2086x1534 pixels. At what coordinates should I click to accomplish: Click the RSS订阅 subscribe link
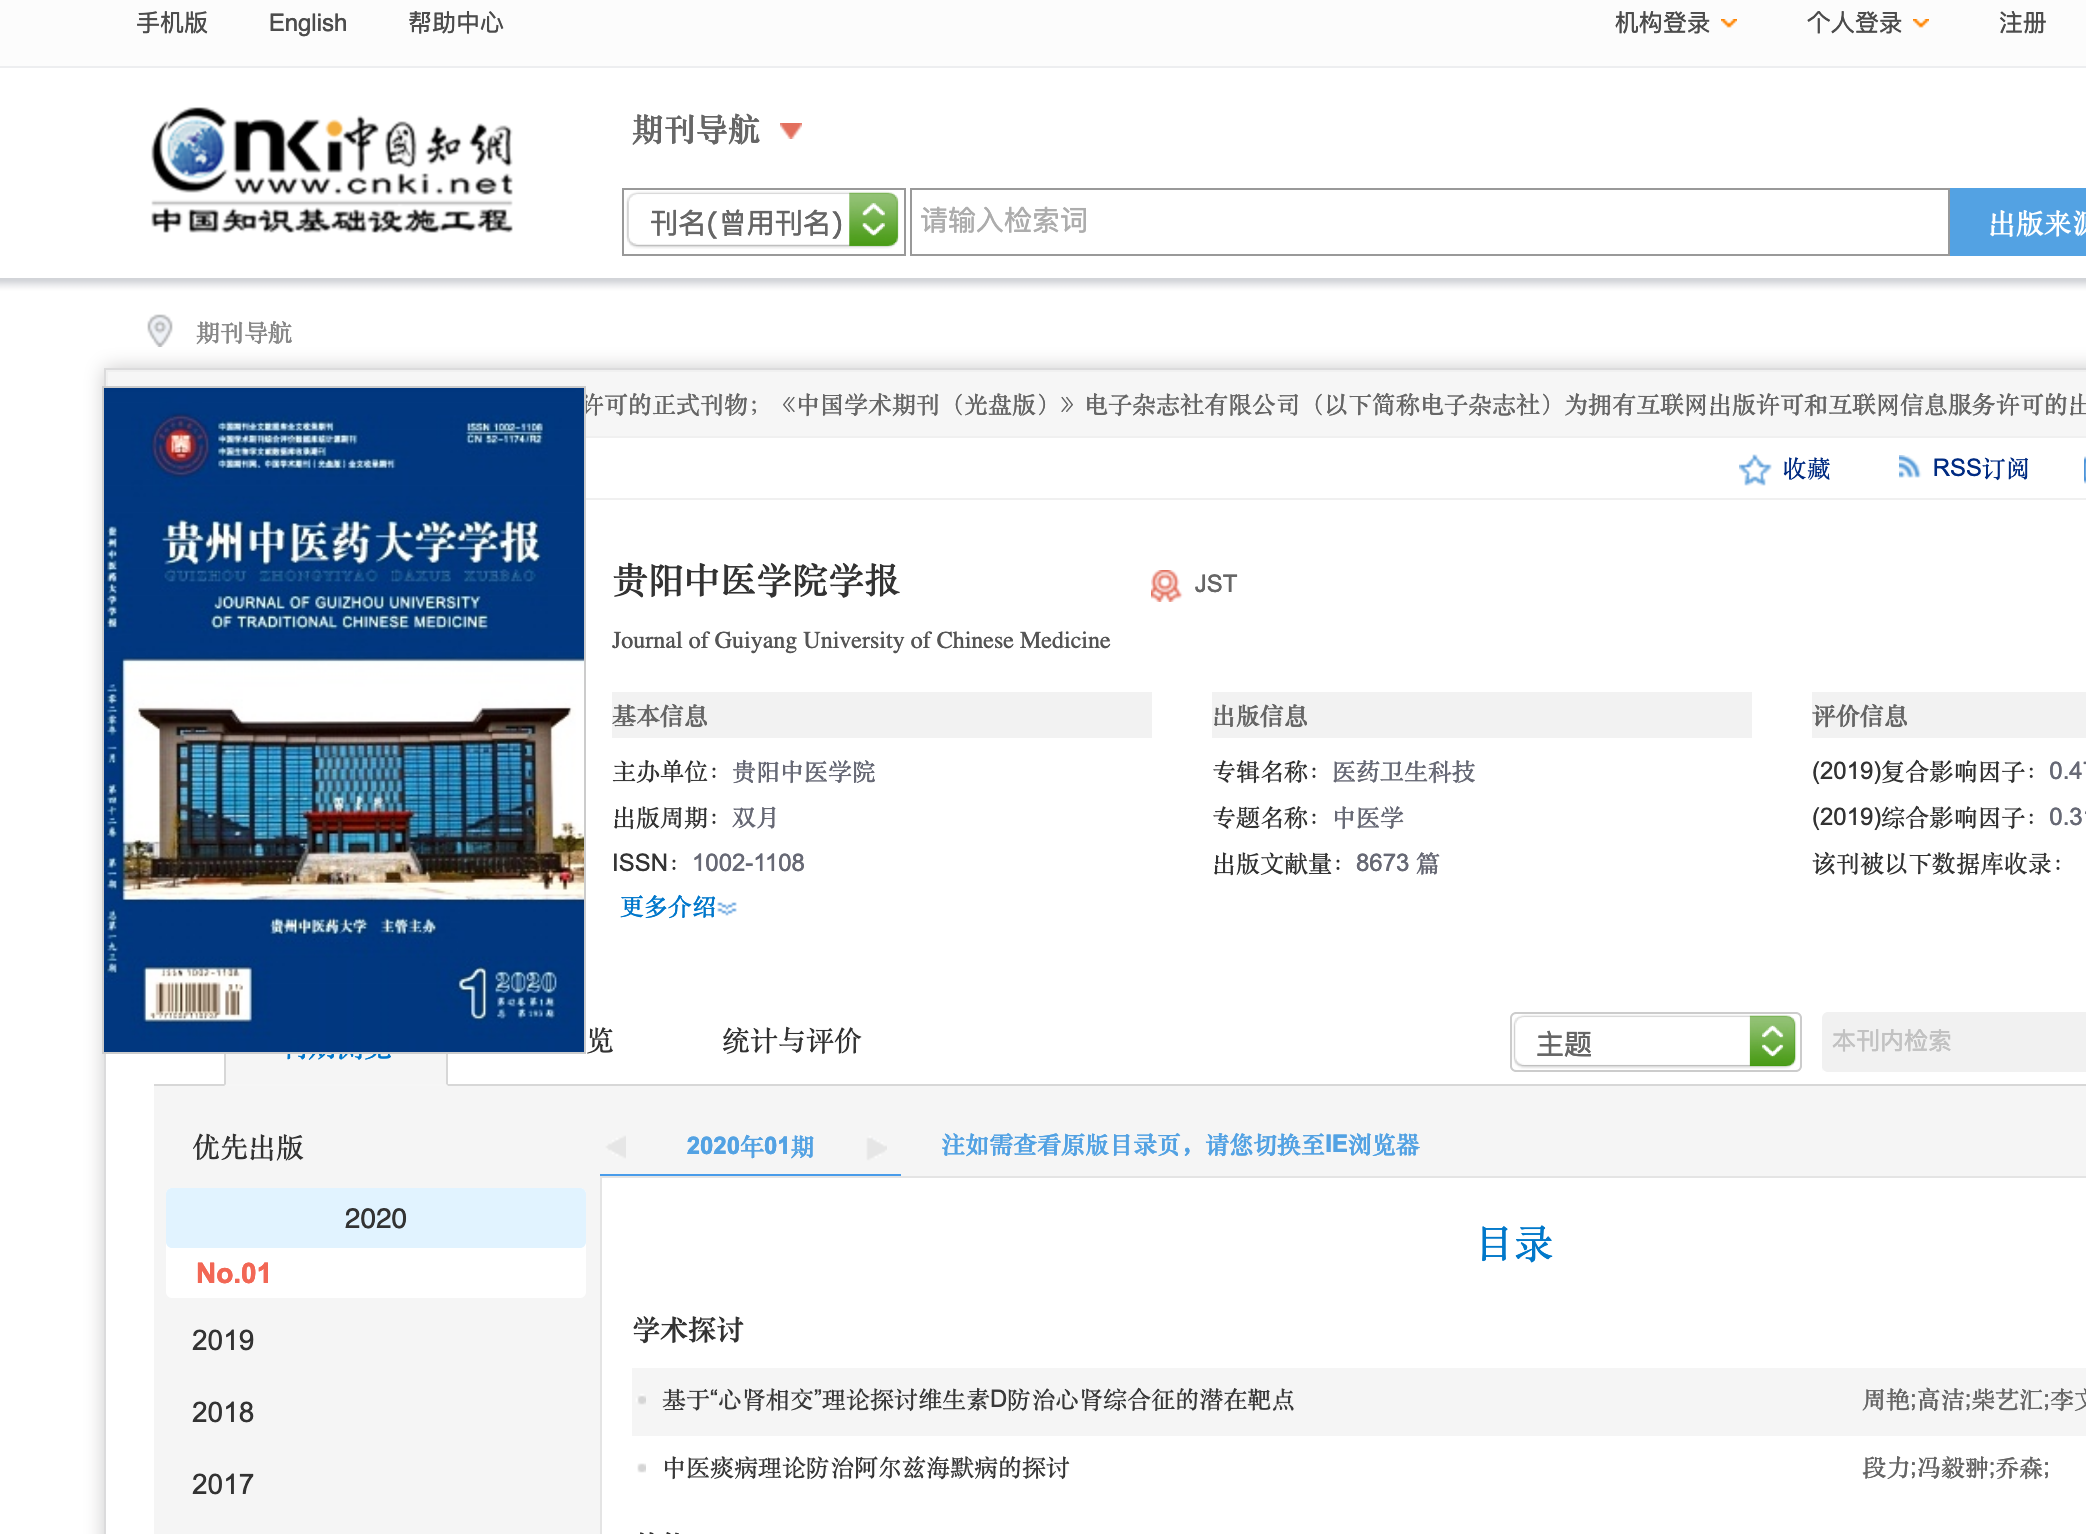pos(1980,468)
